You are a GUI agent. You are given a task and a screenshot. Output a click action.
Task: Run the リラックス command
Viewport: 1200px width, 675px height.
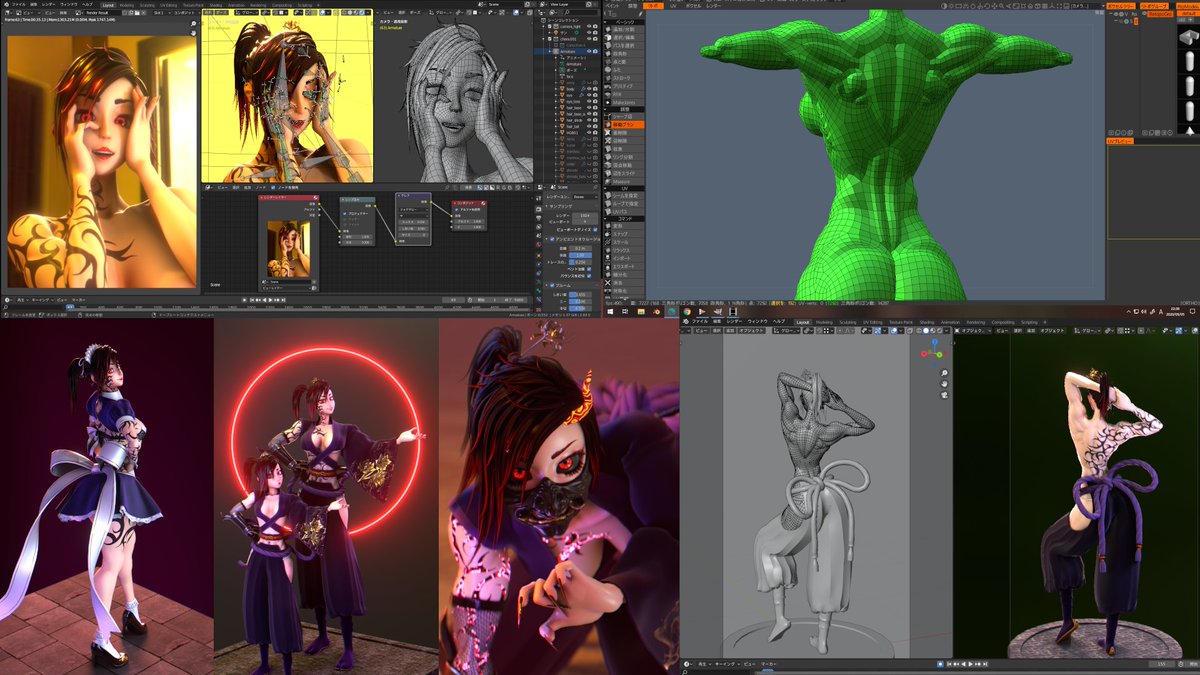(623, 250)
